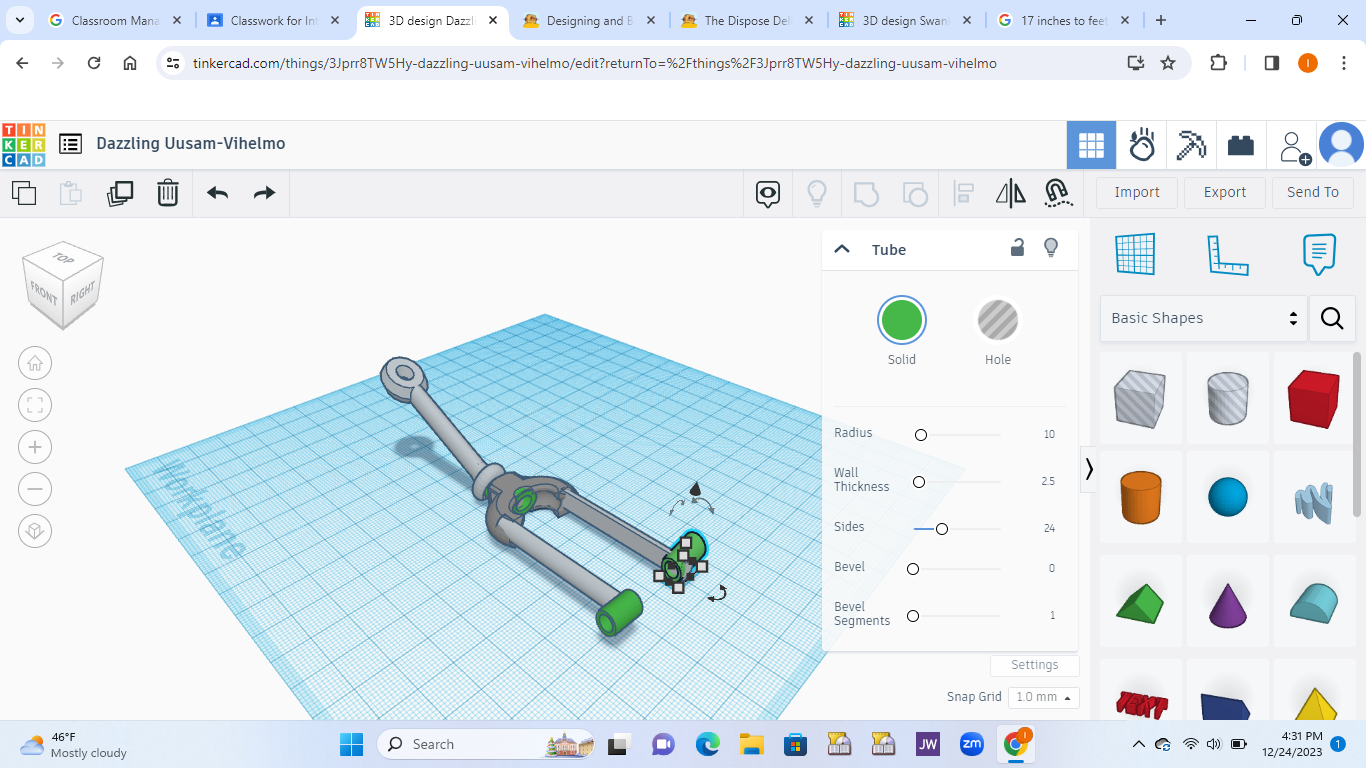Click the Copy tool icon
The width and height of the screenshot is (1366, 768).
pos(24,193)
